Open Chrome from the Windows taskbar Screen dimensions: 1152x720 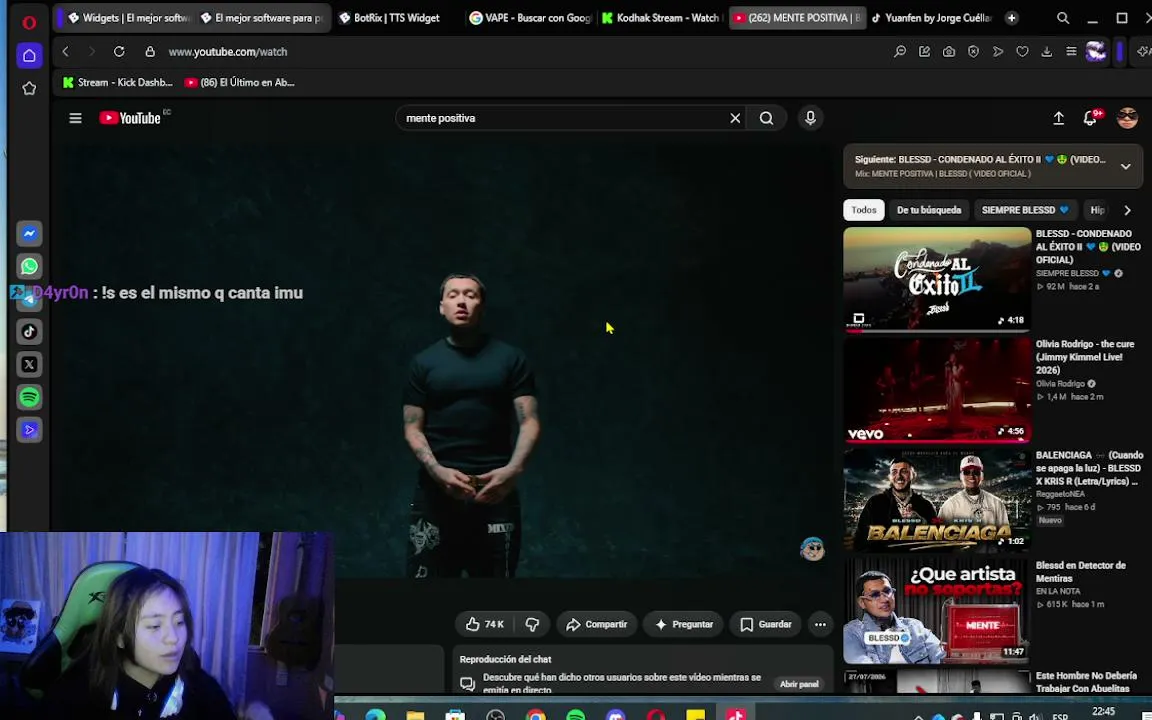(x=536, y=716)
